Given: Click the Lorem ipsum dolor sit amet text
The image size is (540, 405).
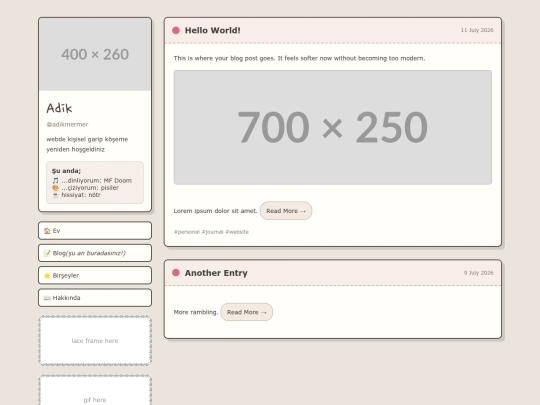Looking at the screenshot, I should click(216, 211).
